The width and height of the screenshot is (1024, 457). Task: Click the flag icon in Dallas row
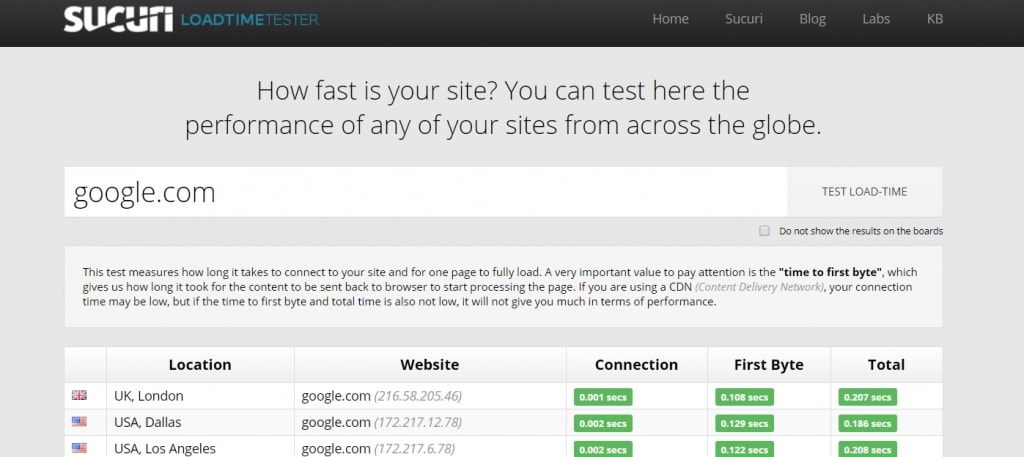tap(79, 422)
